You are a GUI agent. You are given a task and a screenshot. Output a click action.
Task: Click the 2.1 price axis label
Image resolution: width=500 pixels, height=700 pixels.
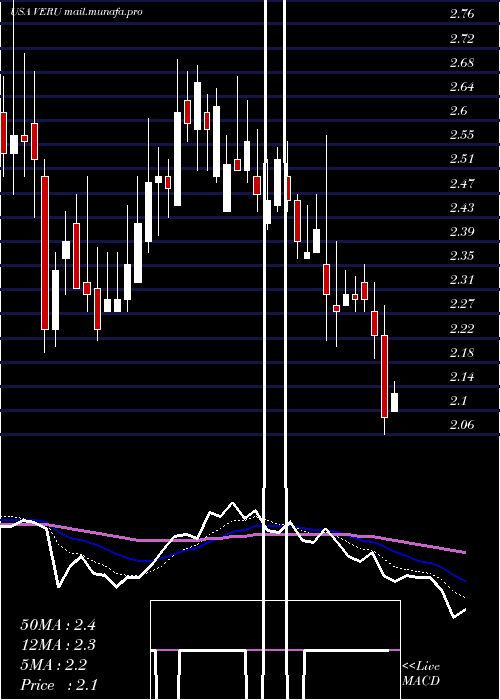(458, 401)
